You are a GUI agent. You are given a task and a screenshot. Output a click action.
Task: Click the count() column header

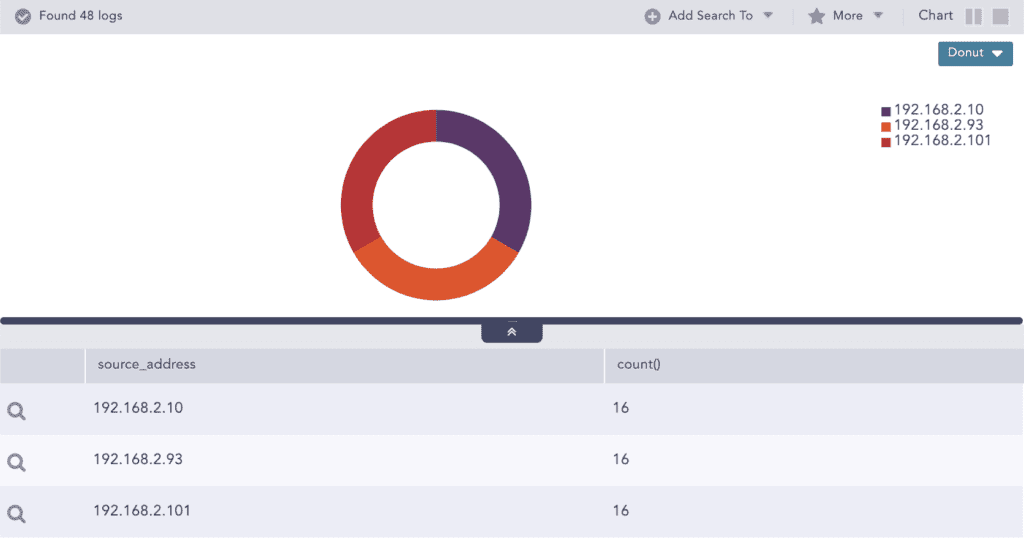[x=639, y=365]
